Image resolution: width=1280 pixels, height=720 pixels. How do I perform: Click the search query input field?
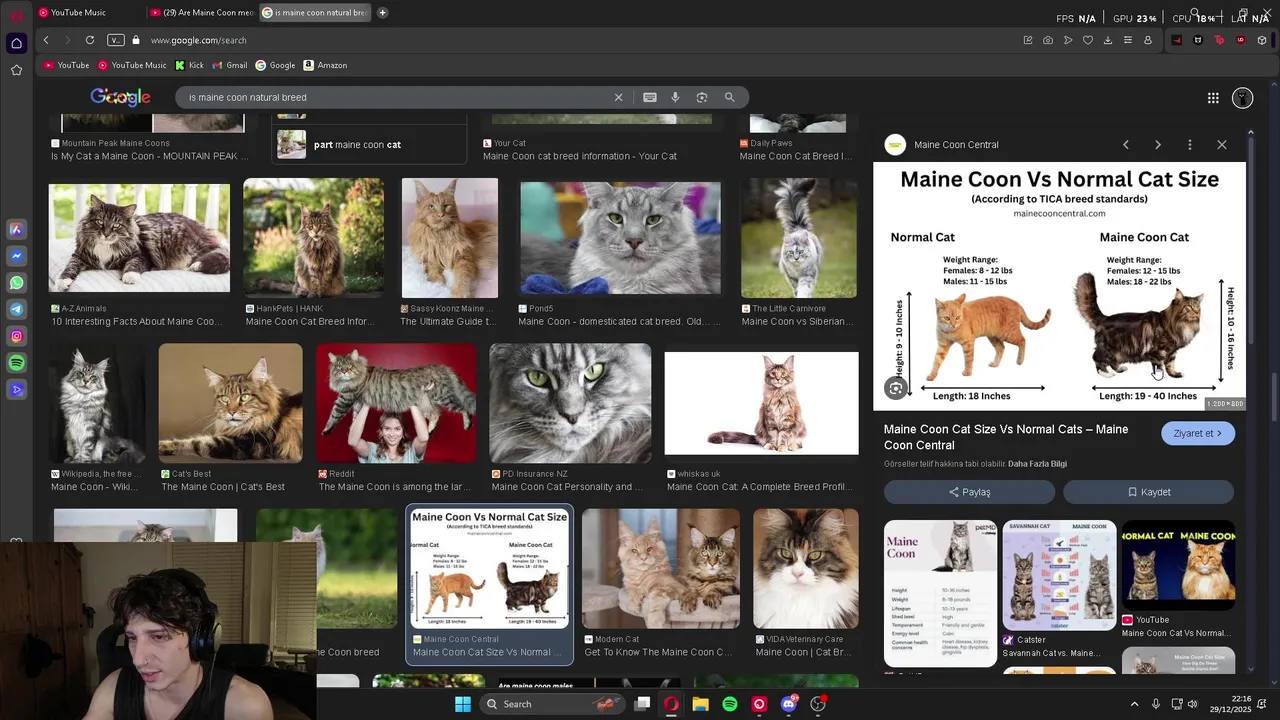click(400, 97)
